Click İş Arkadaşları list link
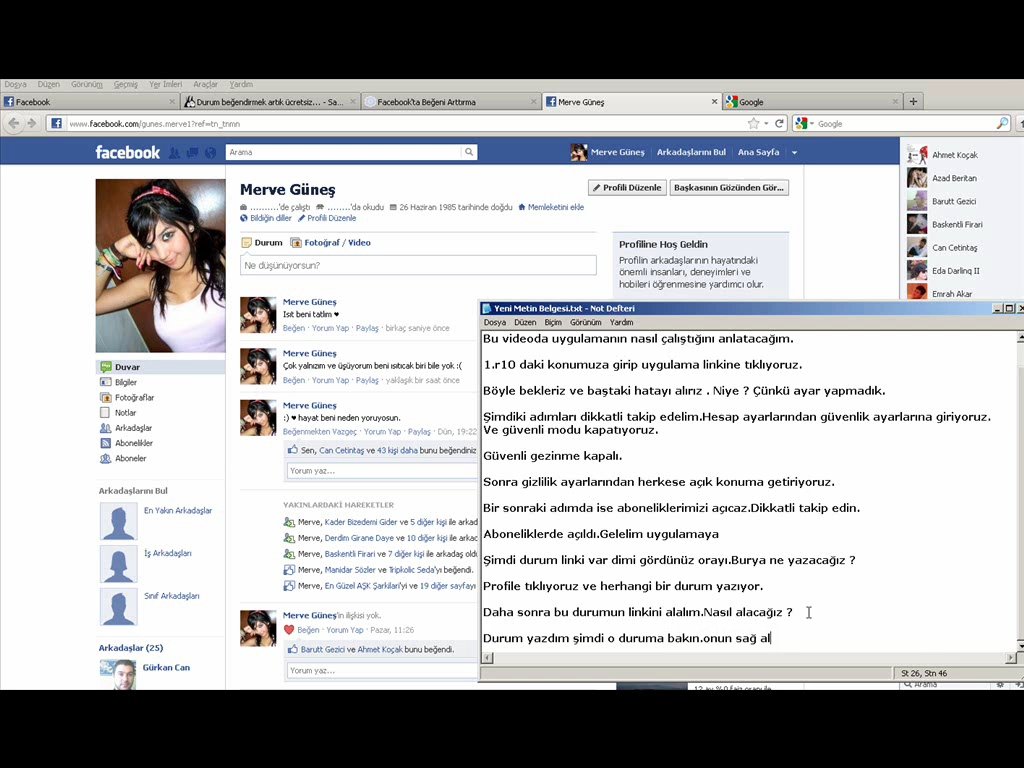The height and width of the screenshot is (768, 1024). [167, 553]
